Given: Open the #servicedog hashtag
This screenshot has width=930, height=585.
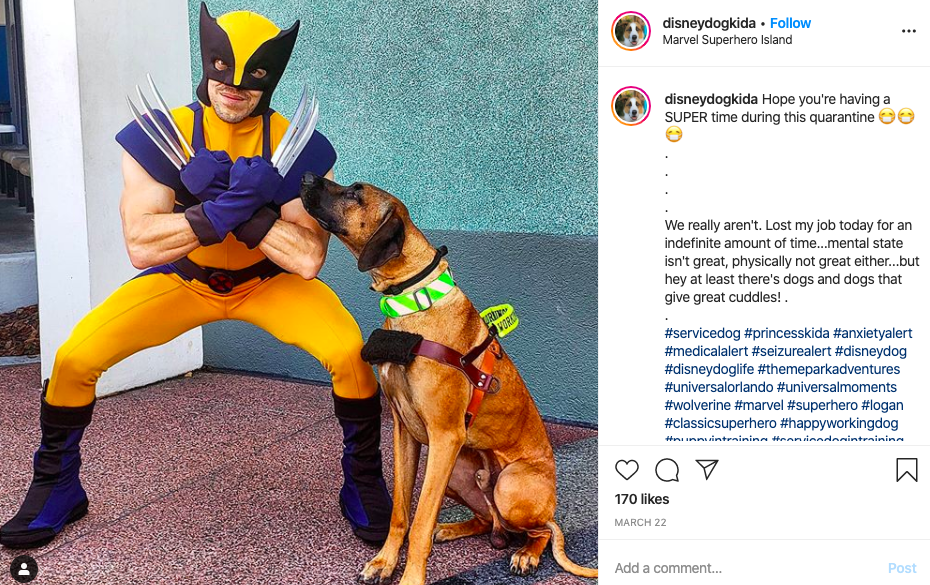Looking at the screenshot, I should [x=702, y=333].
